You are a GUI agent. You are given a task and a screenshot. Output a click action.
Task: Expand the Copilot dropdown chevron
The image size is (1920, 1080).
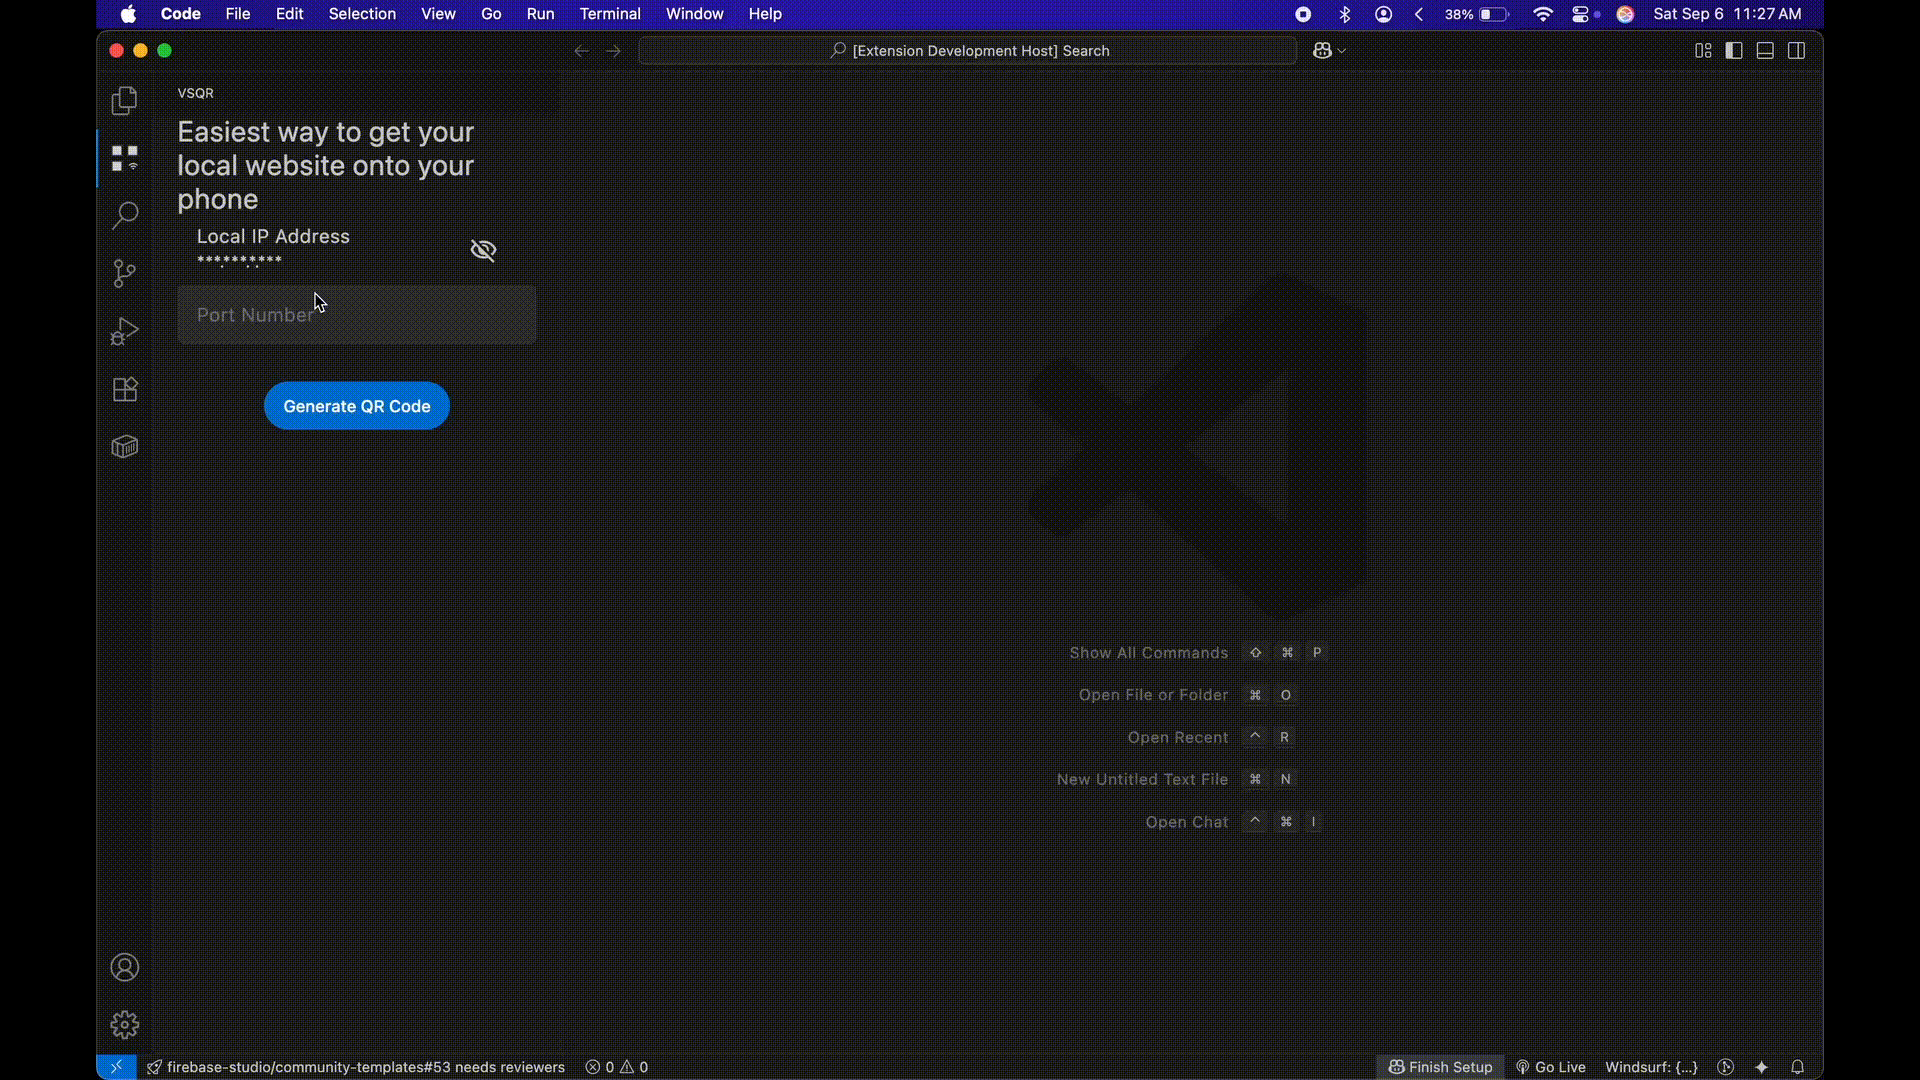pyautogui.click(x=1342, y=51)
